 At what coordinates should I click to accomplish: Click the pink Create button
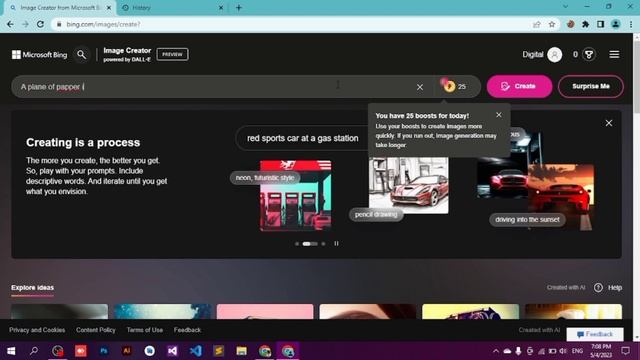point(519,86)
